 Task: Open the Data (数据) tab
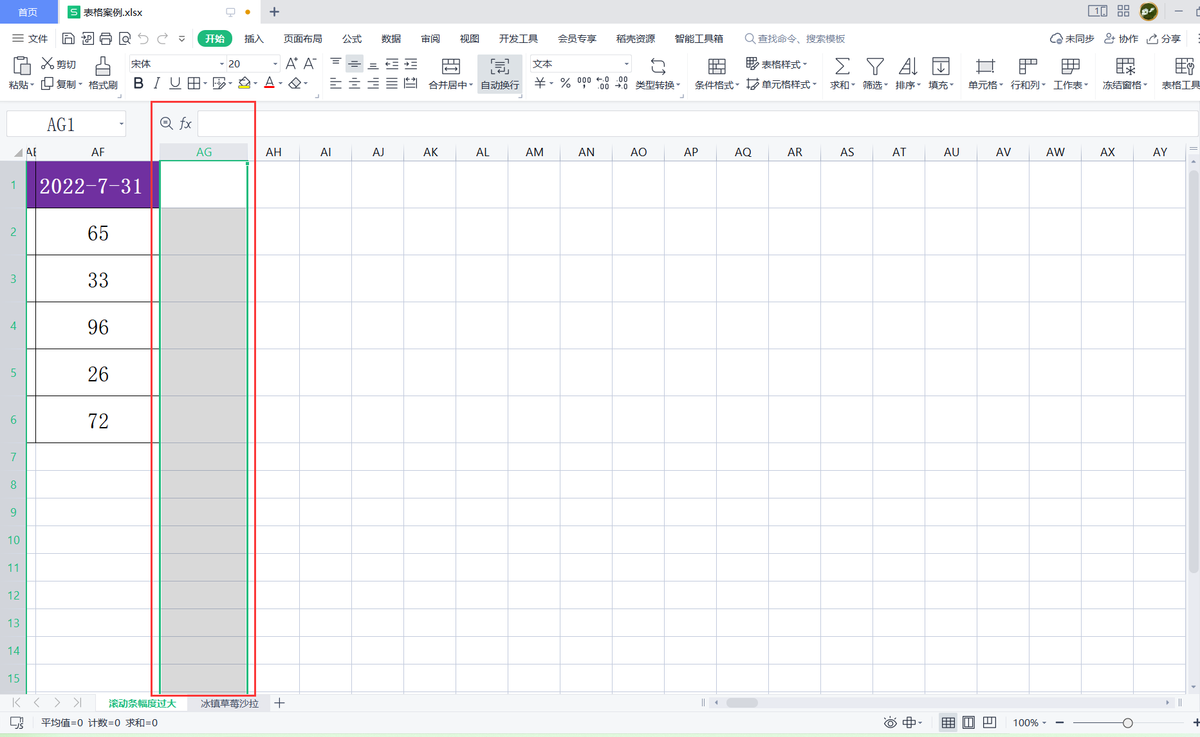(x=391, y=39)
